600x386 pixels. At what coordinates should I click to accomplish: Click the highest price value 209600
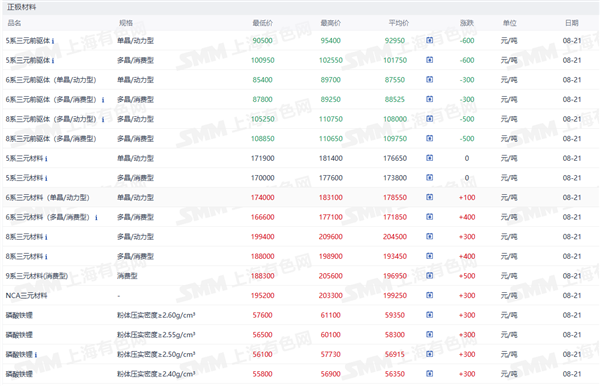(x=331, y=236)
